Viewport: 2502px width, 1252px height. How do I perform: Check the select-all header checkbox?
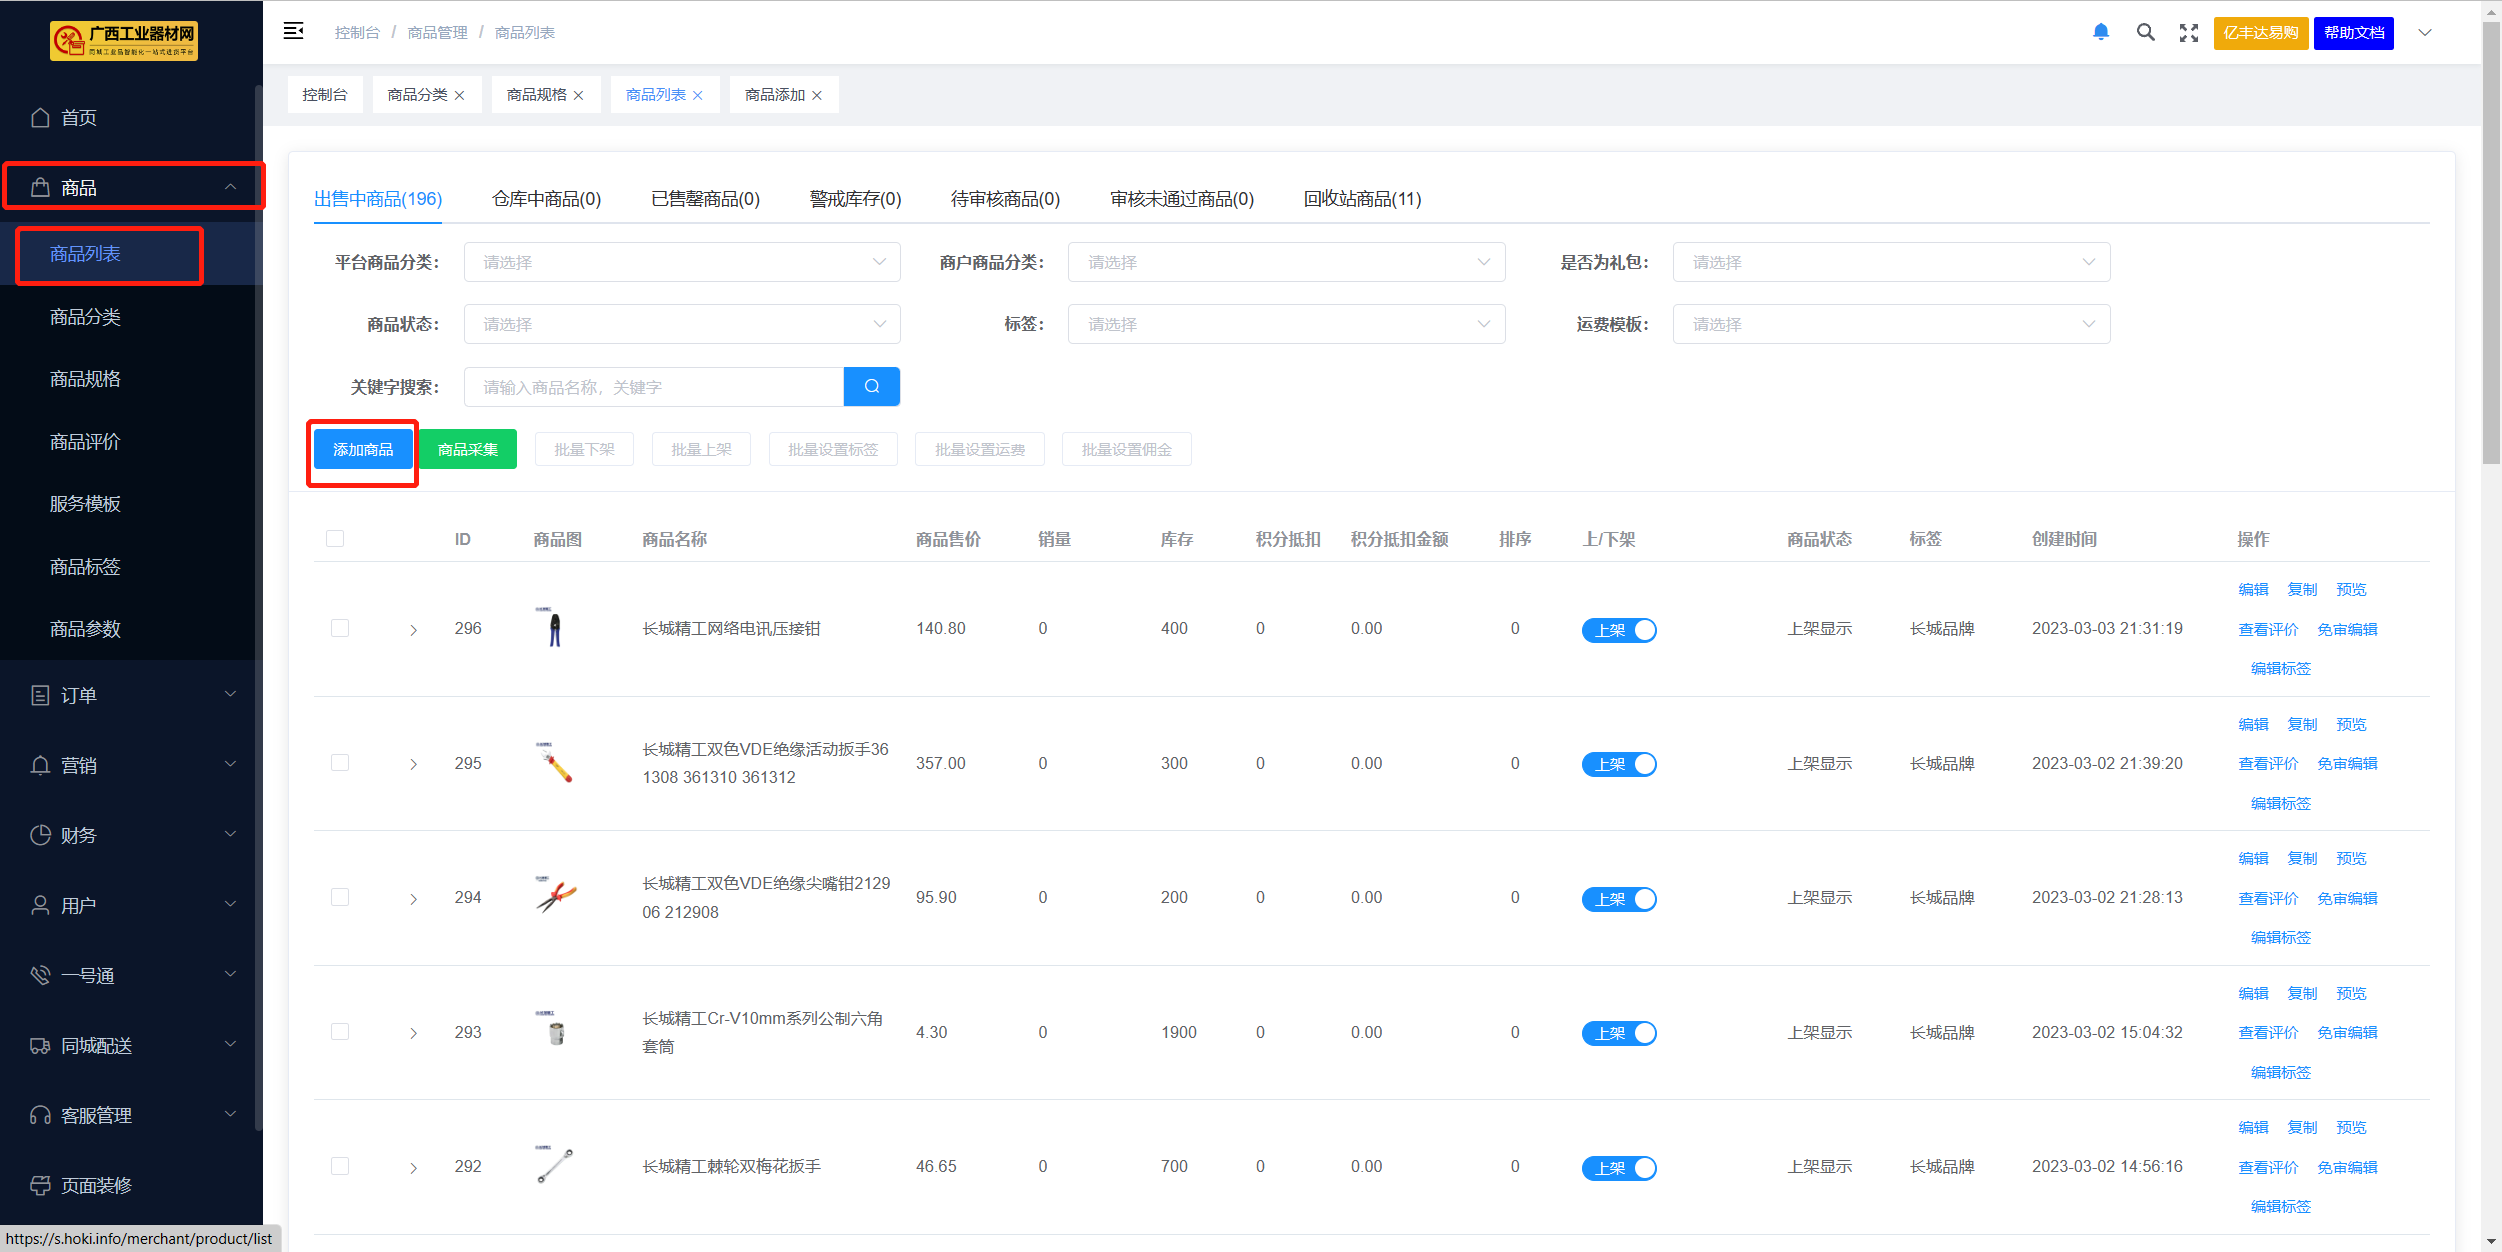(335, 539)
